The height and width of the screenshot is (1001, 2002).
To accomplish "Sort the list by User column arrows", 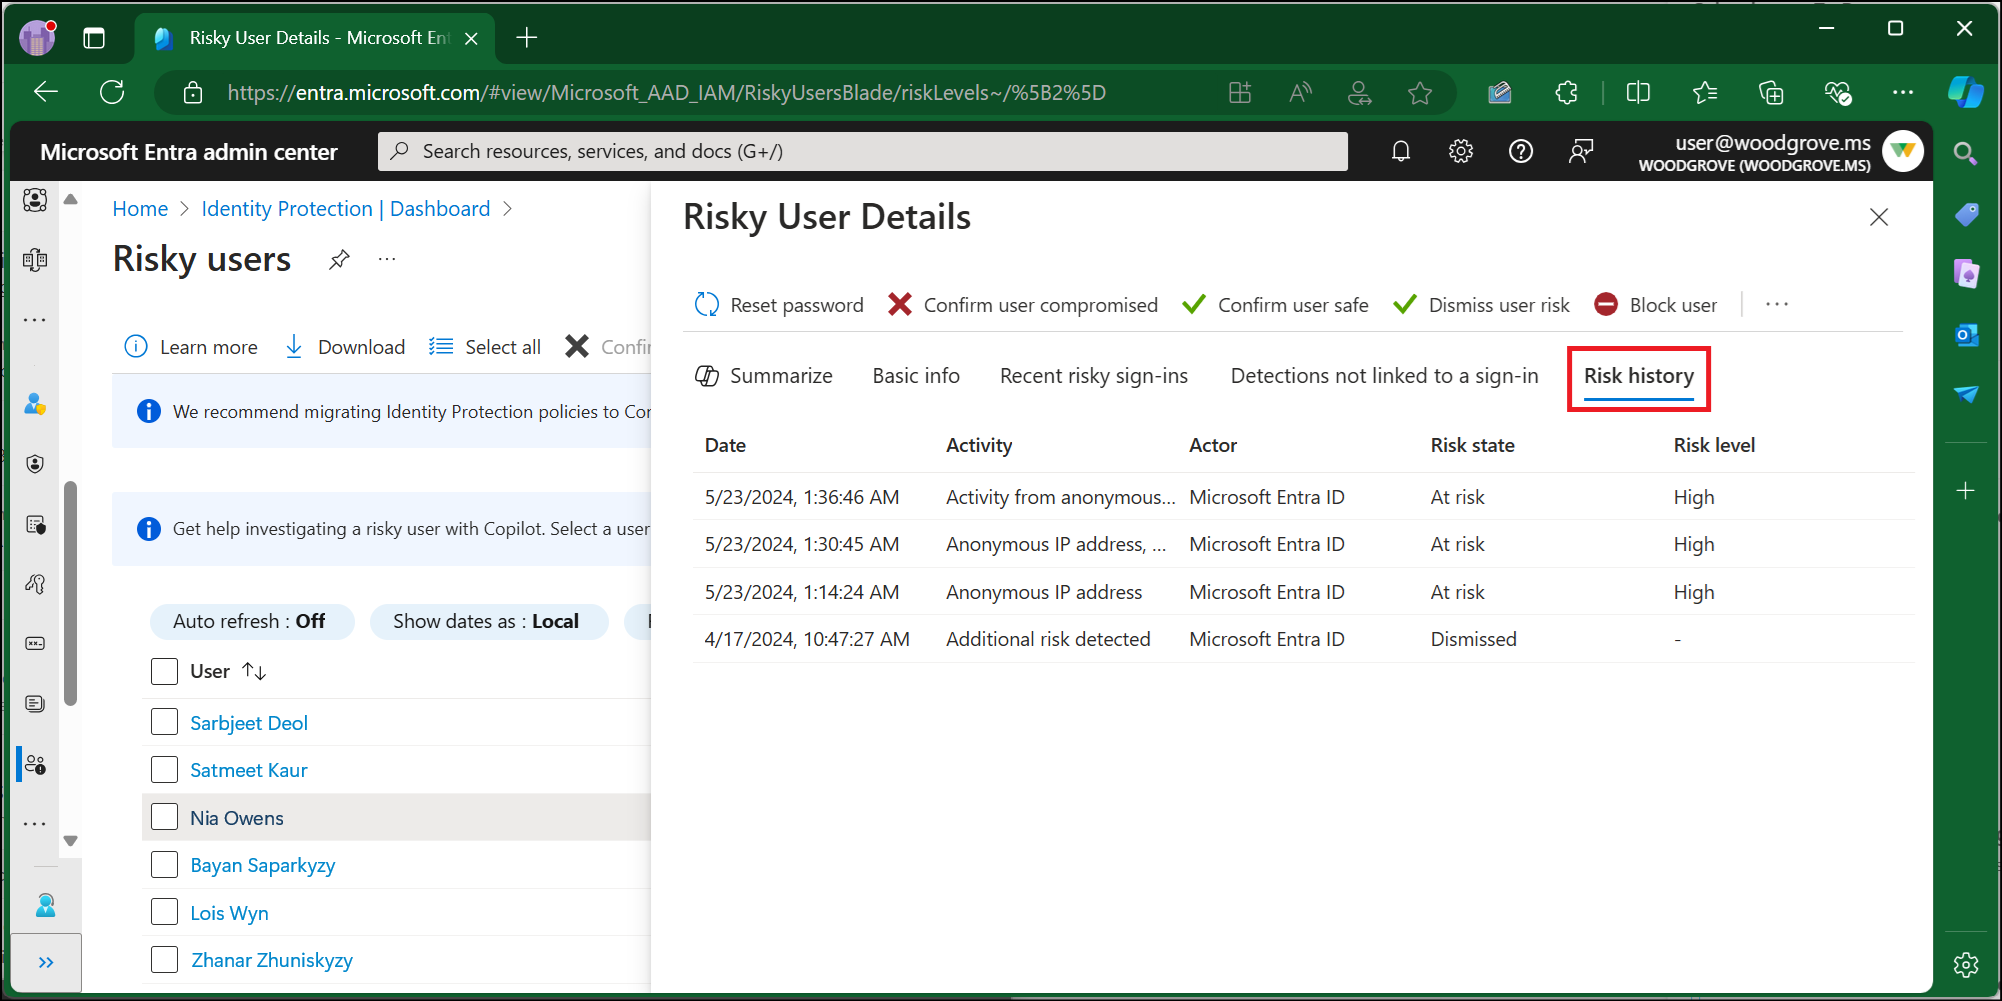I will (x=254, y=671).
